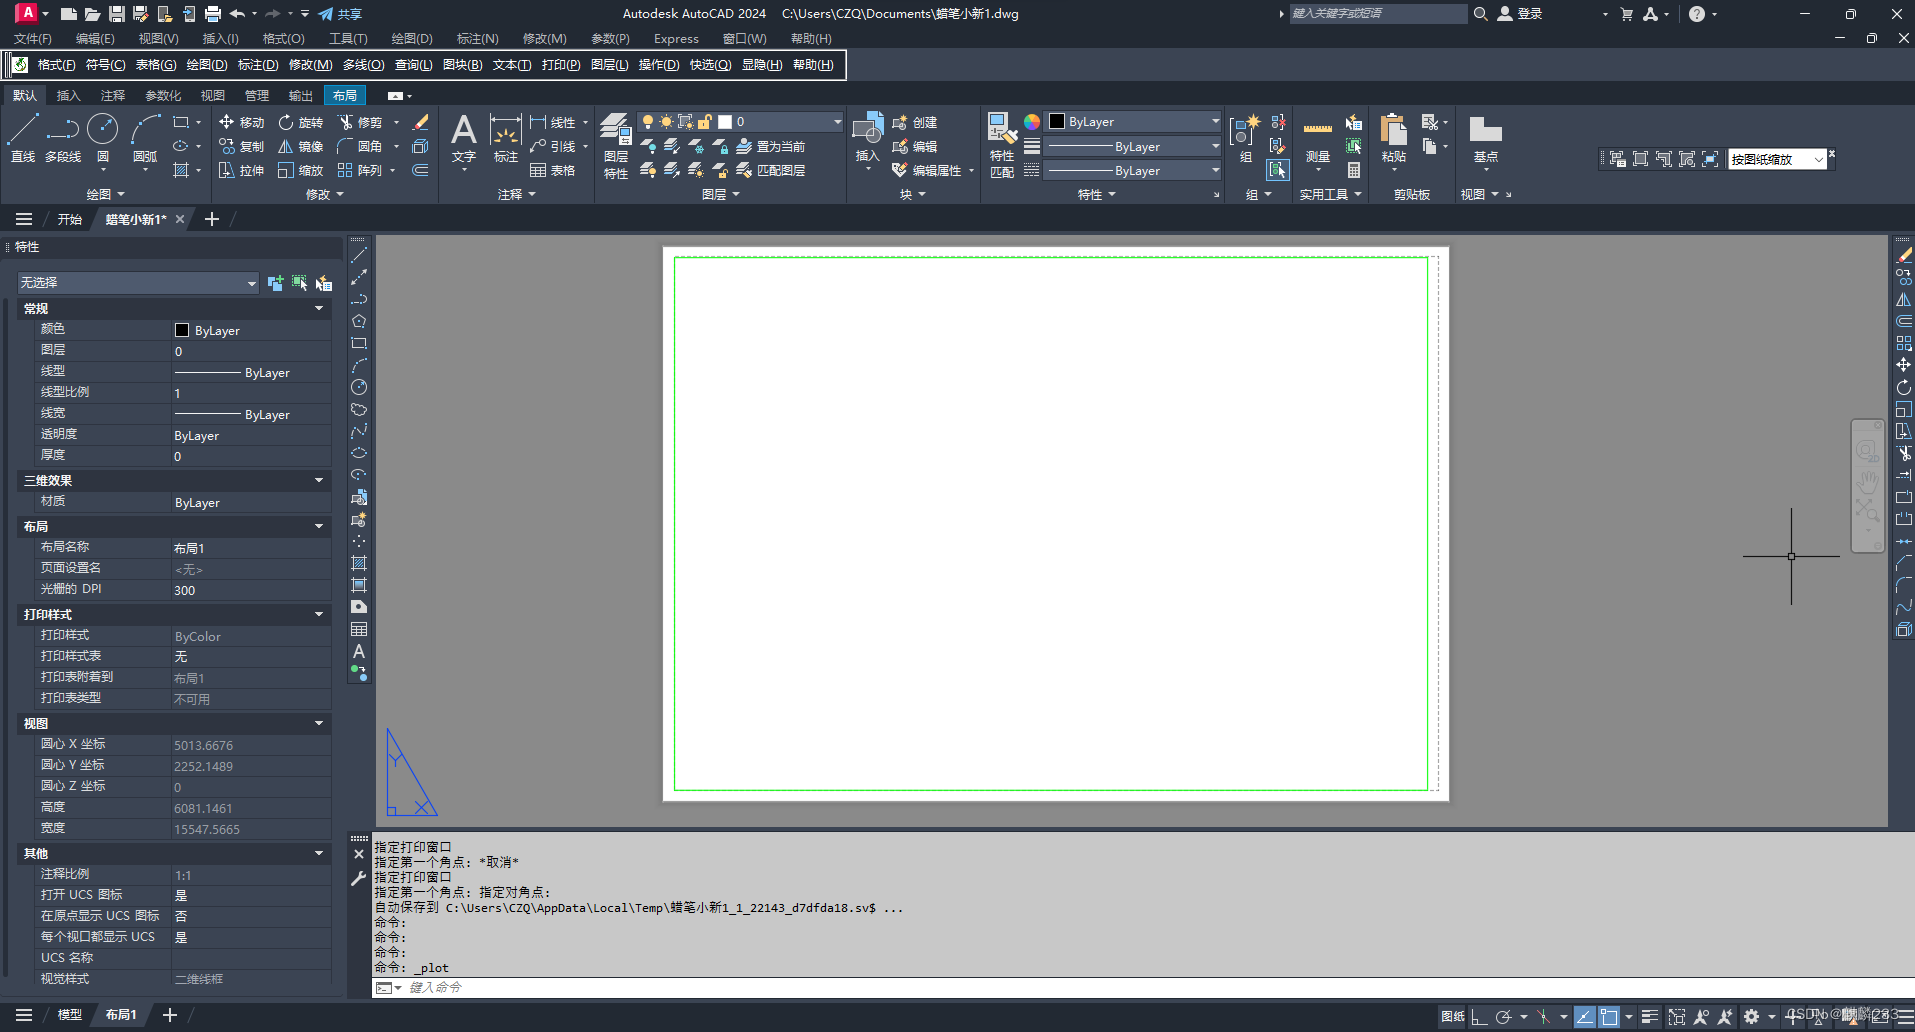Click the keyword search box in title bar

(x=1378, y=13)
